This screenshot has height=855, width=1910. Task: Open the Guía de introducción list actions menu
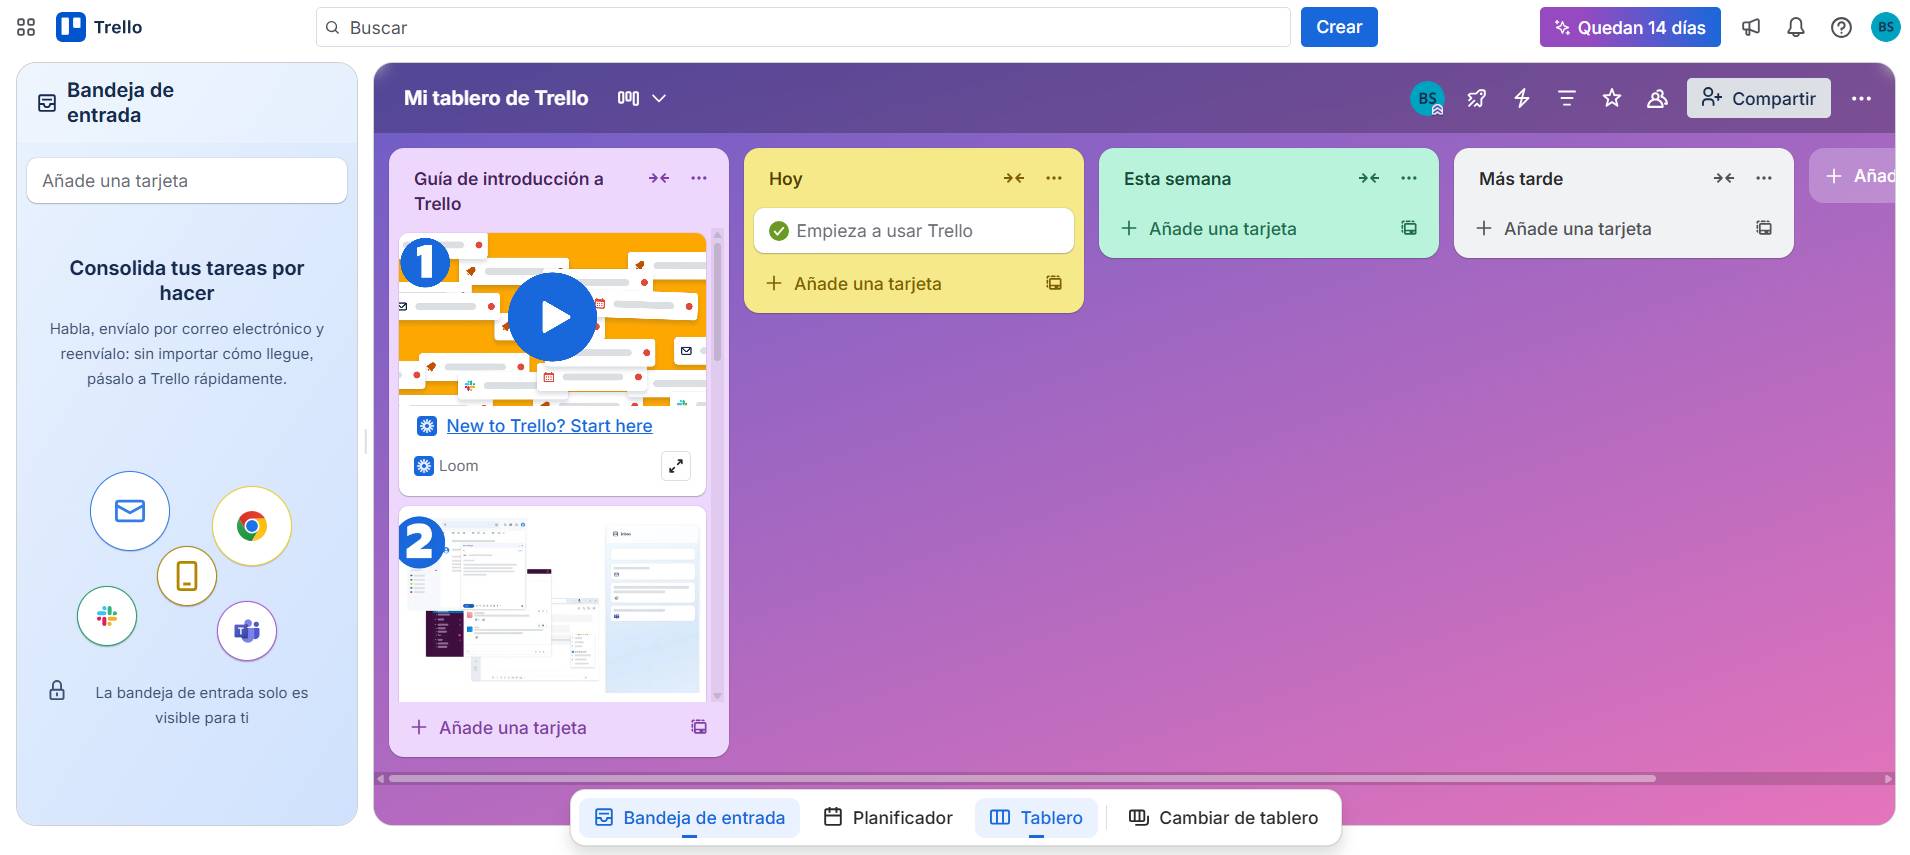click(699, 178)
